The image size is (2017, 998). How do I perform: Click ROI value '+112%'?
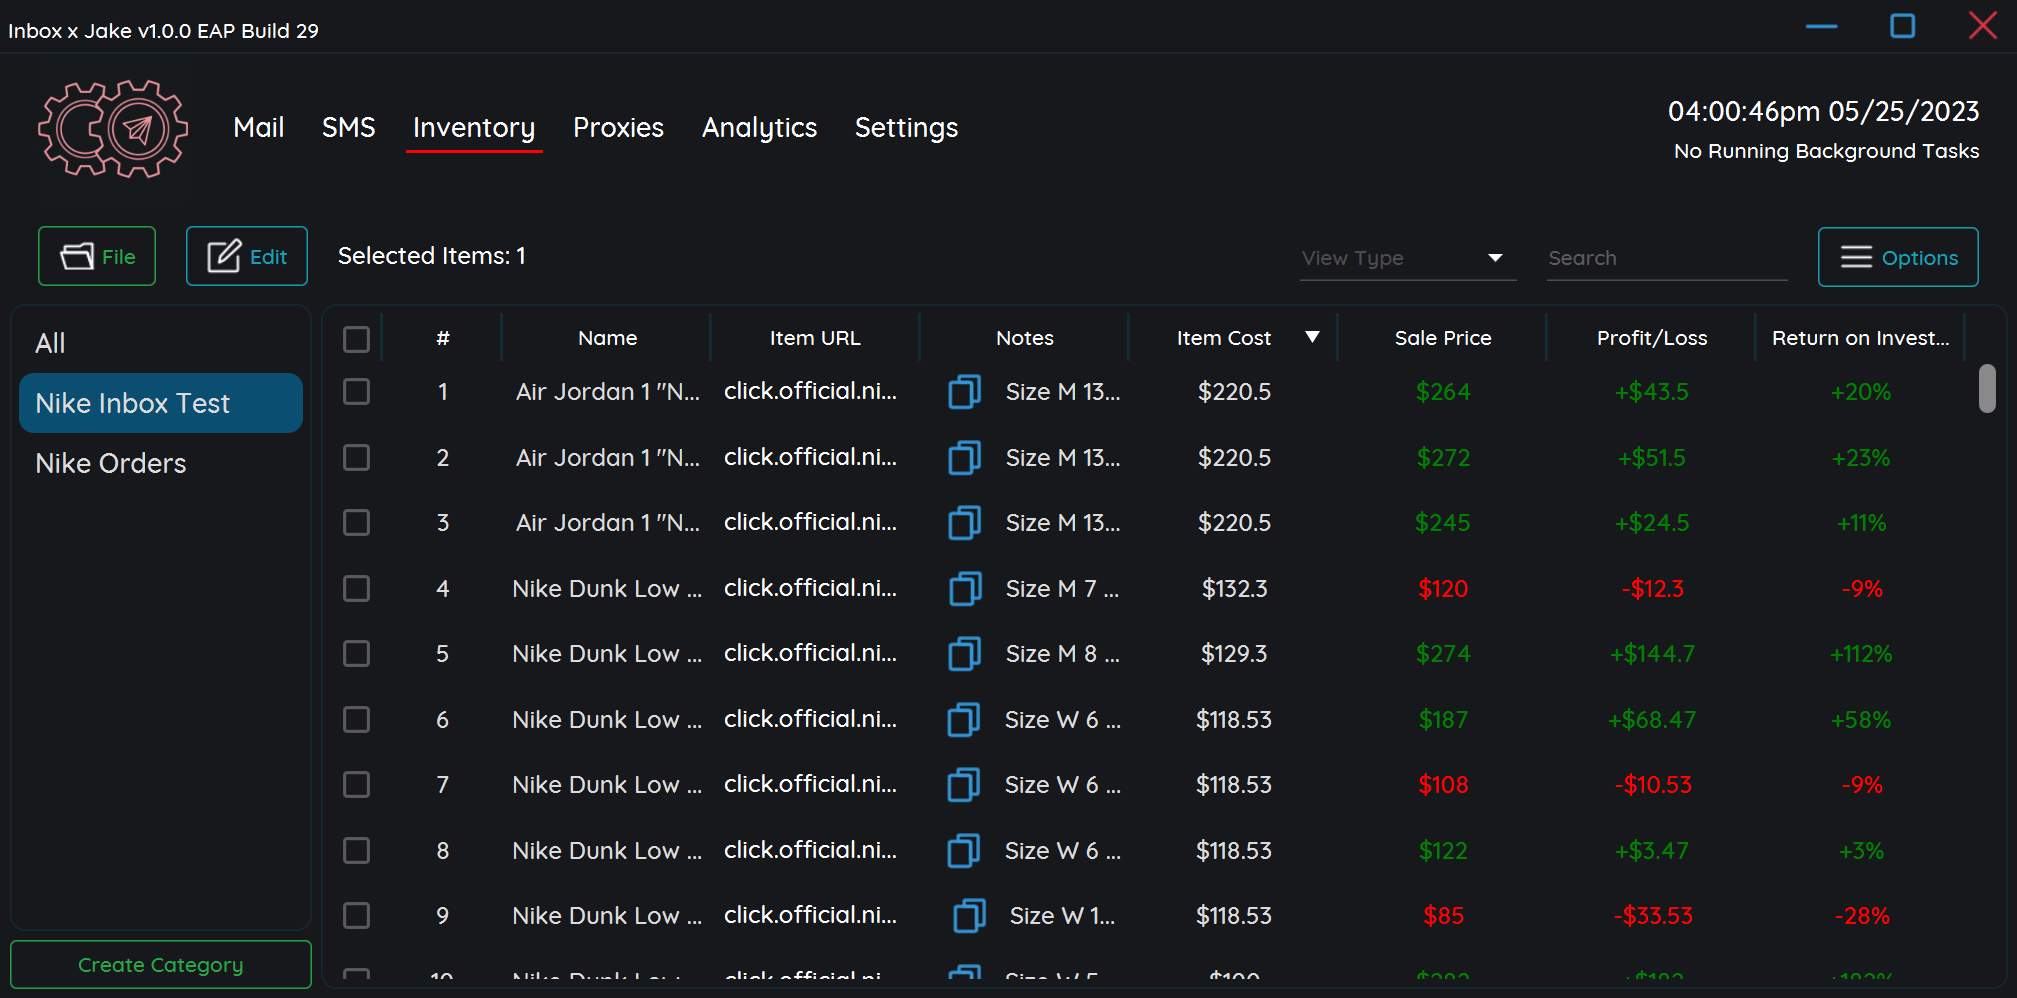tap(1861, 653)
